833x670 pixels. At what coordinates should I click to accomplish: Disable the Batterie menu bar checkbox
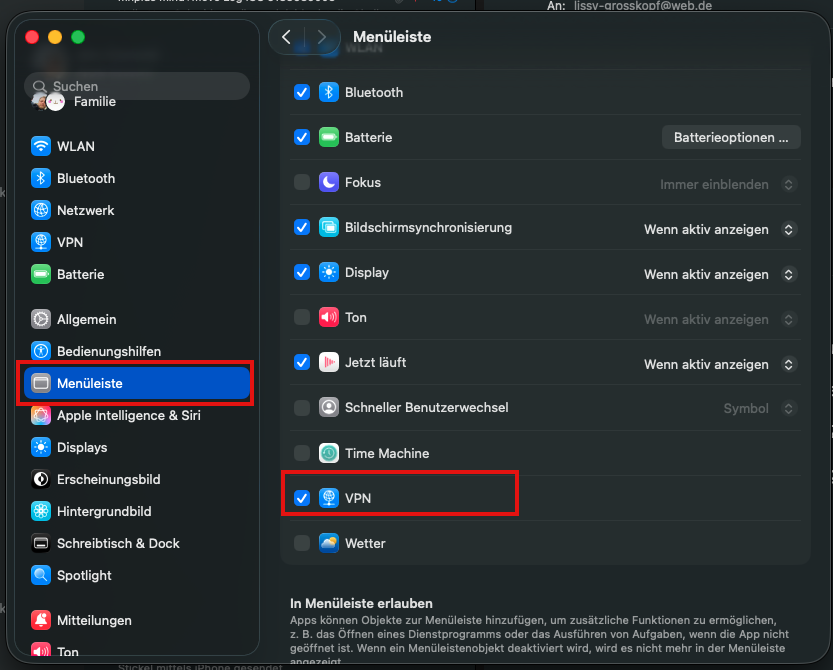click(x=302, y=137)
